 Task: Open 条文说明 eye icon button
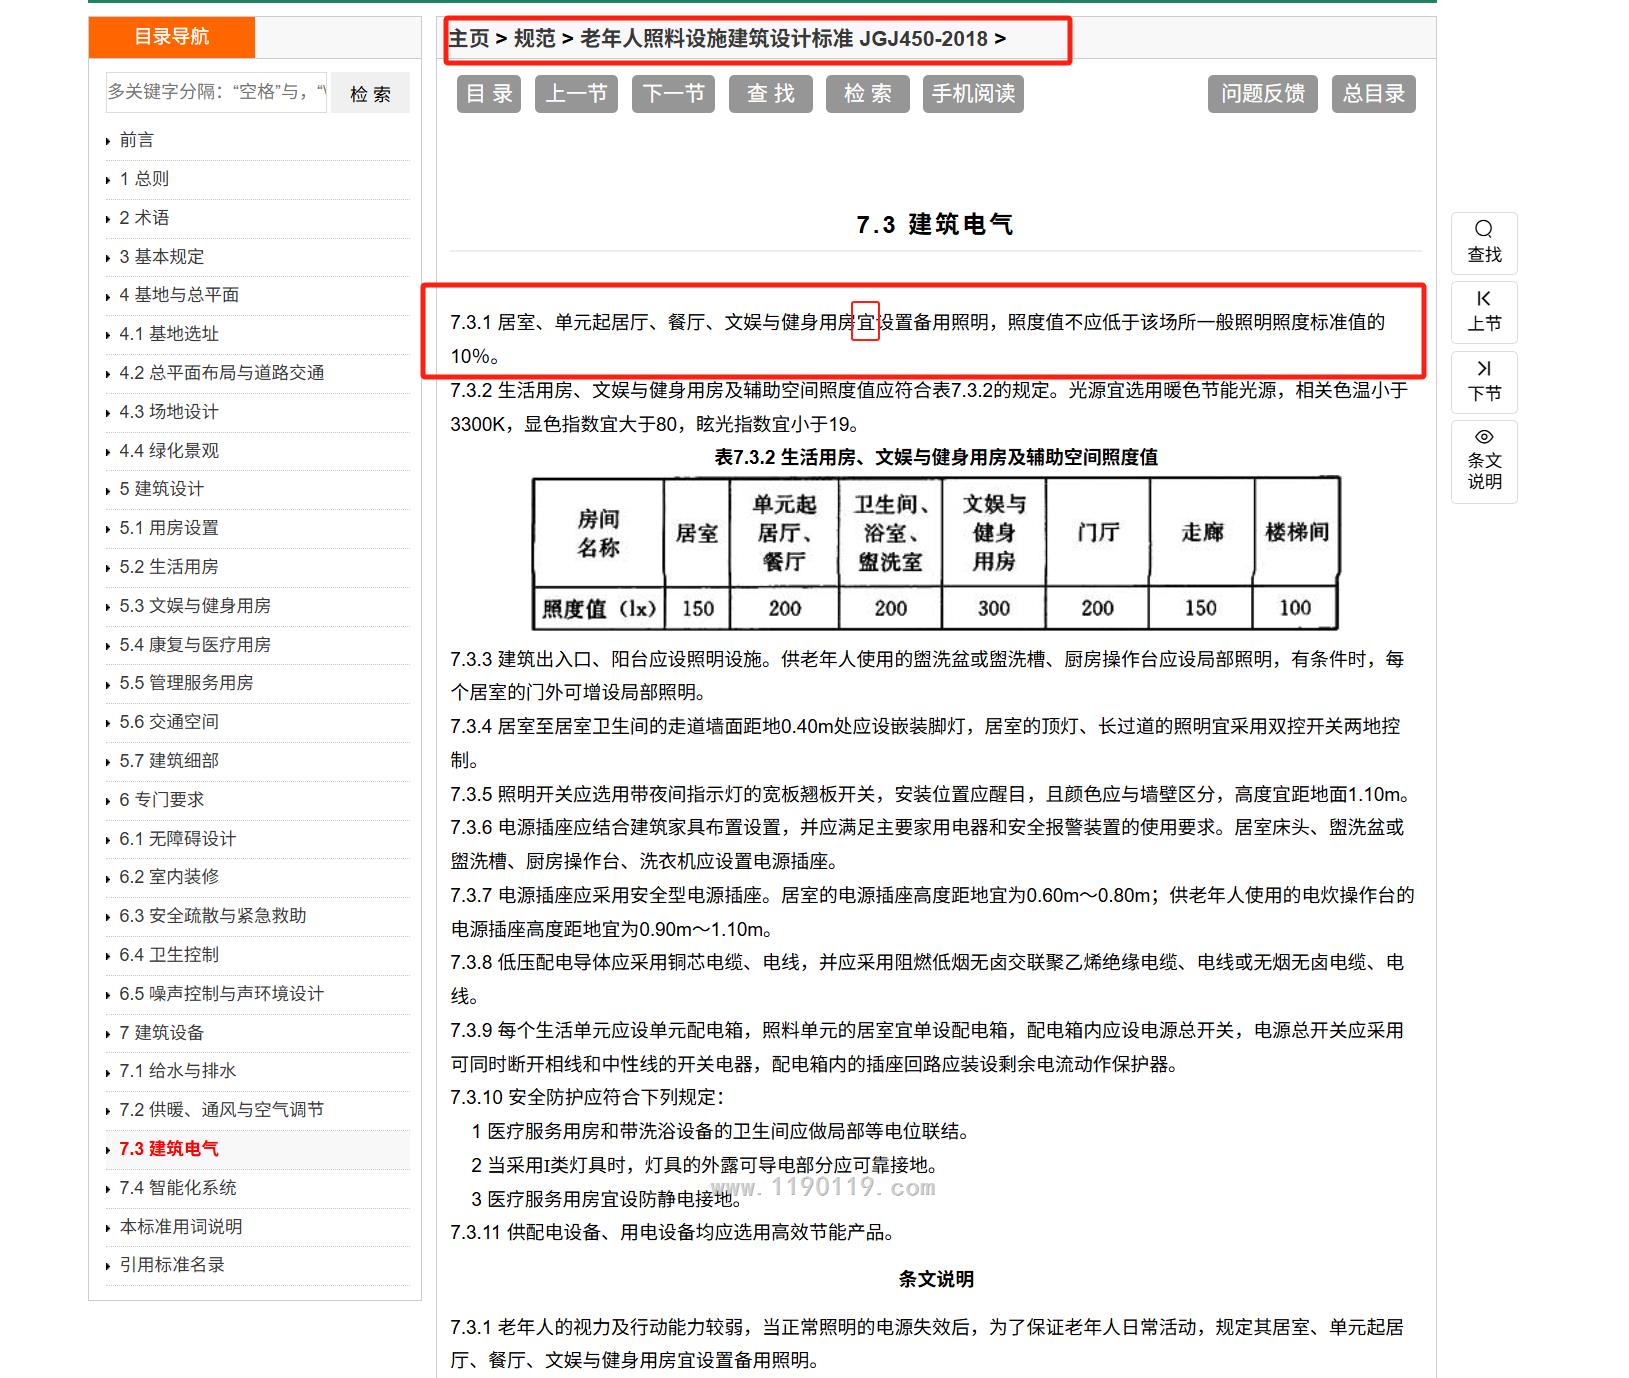[1484, 461]
